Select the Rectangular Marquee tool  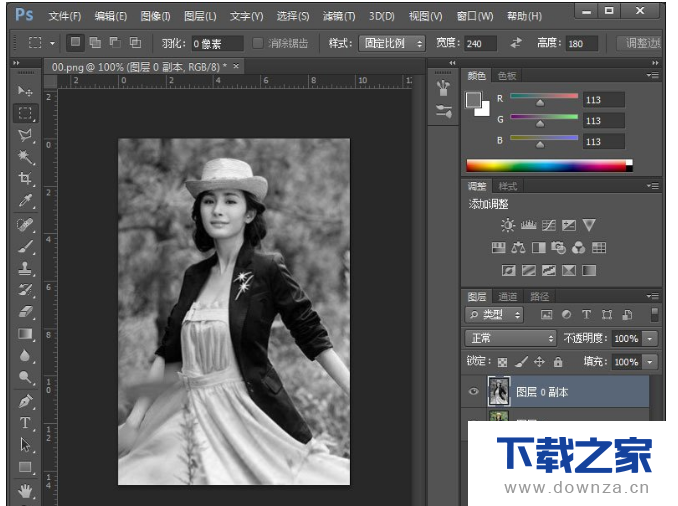coord(25,113)
